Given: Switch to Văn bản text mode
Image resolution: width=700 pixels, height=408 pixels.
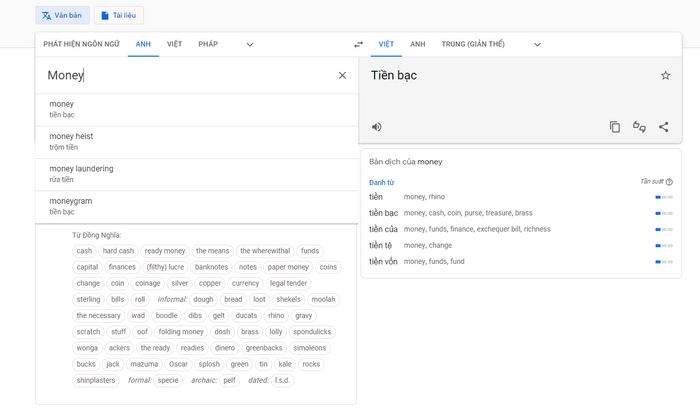Looking at the screenshot, I should tap(62, 15).
